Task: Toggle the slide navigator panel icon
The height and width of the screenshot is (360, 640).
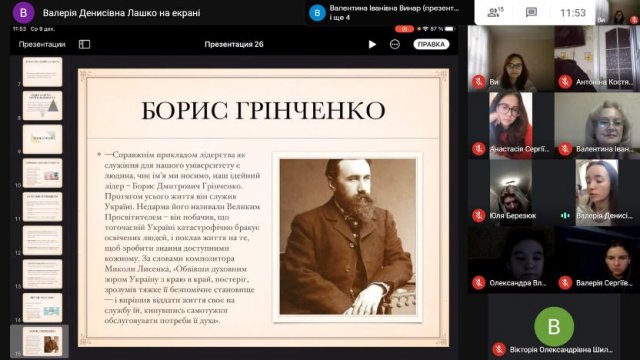Action: tap(84, 44)
